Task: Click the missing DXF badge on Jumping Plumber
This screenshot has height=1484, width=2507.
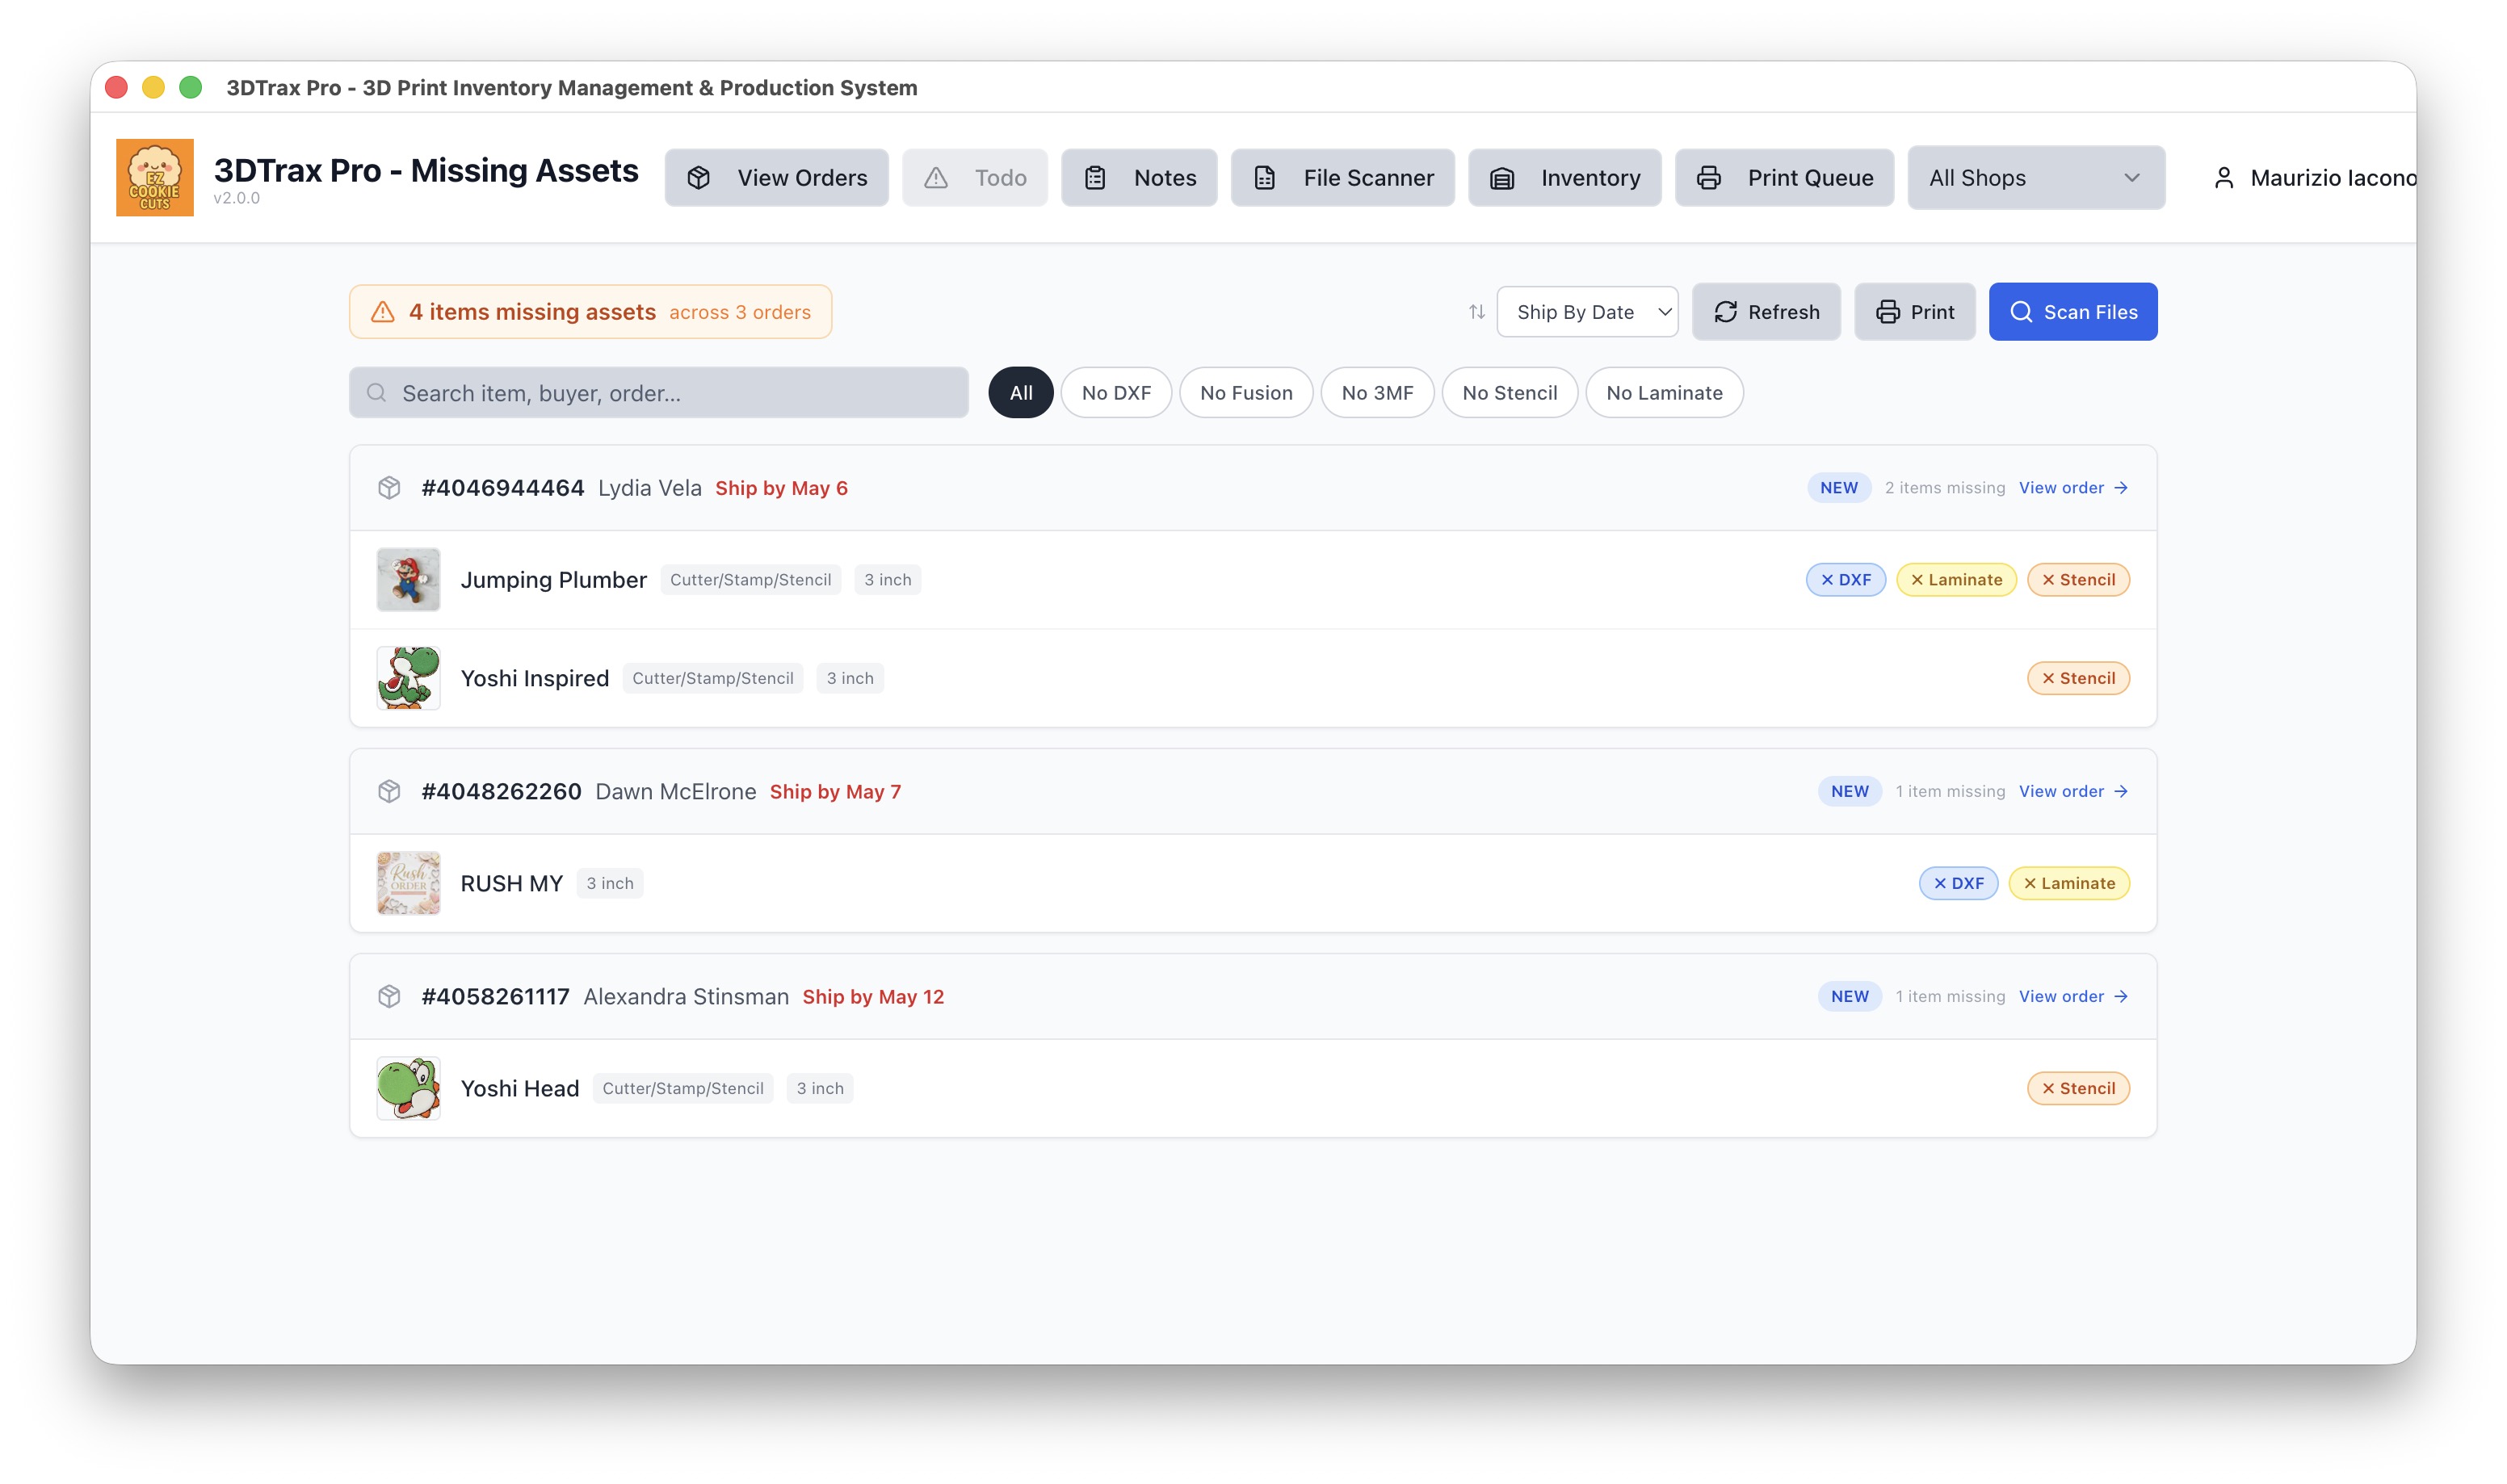Action: [1845, 580]
